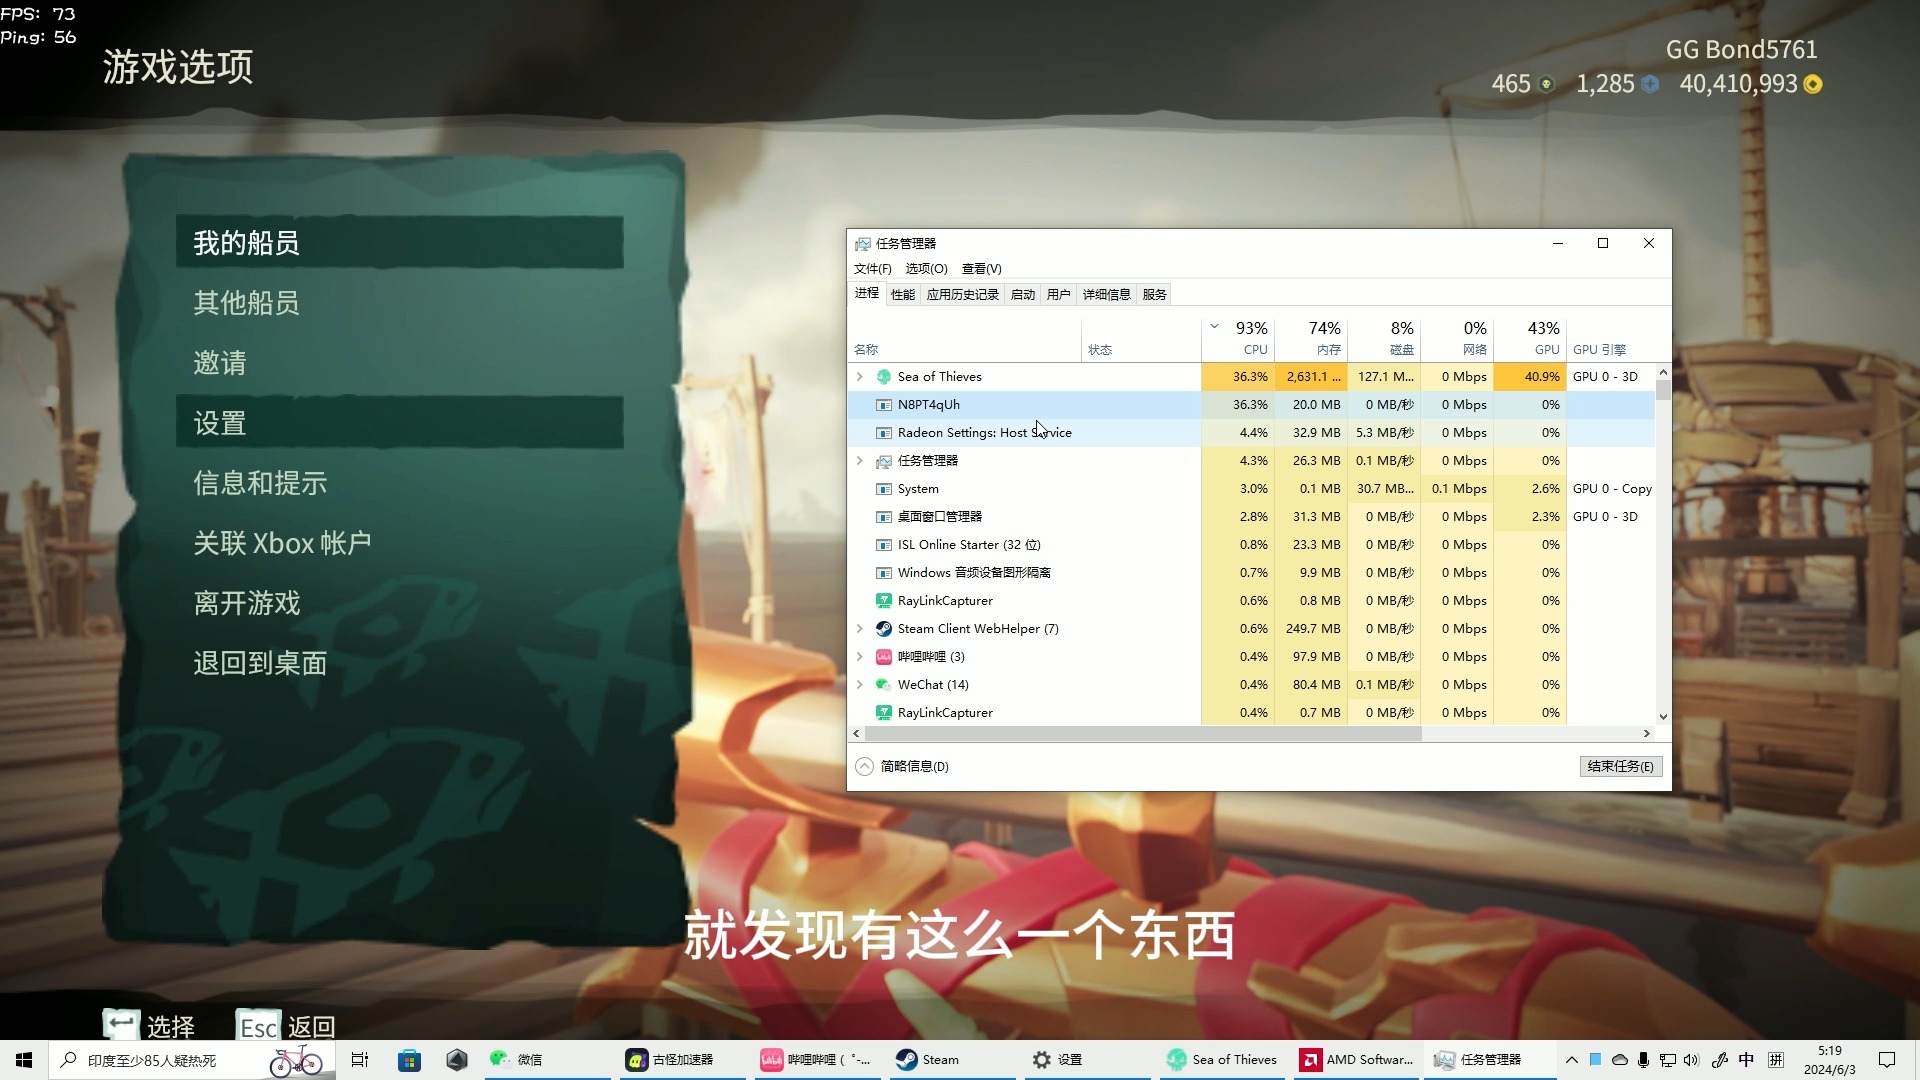
Task: Expand the Sea of Thieves process group
Action: click(x=860, y=377)
